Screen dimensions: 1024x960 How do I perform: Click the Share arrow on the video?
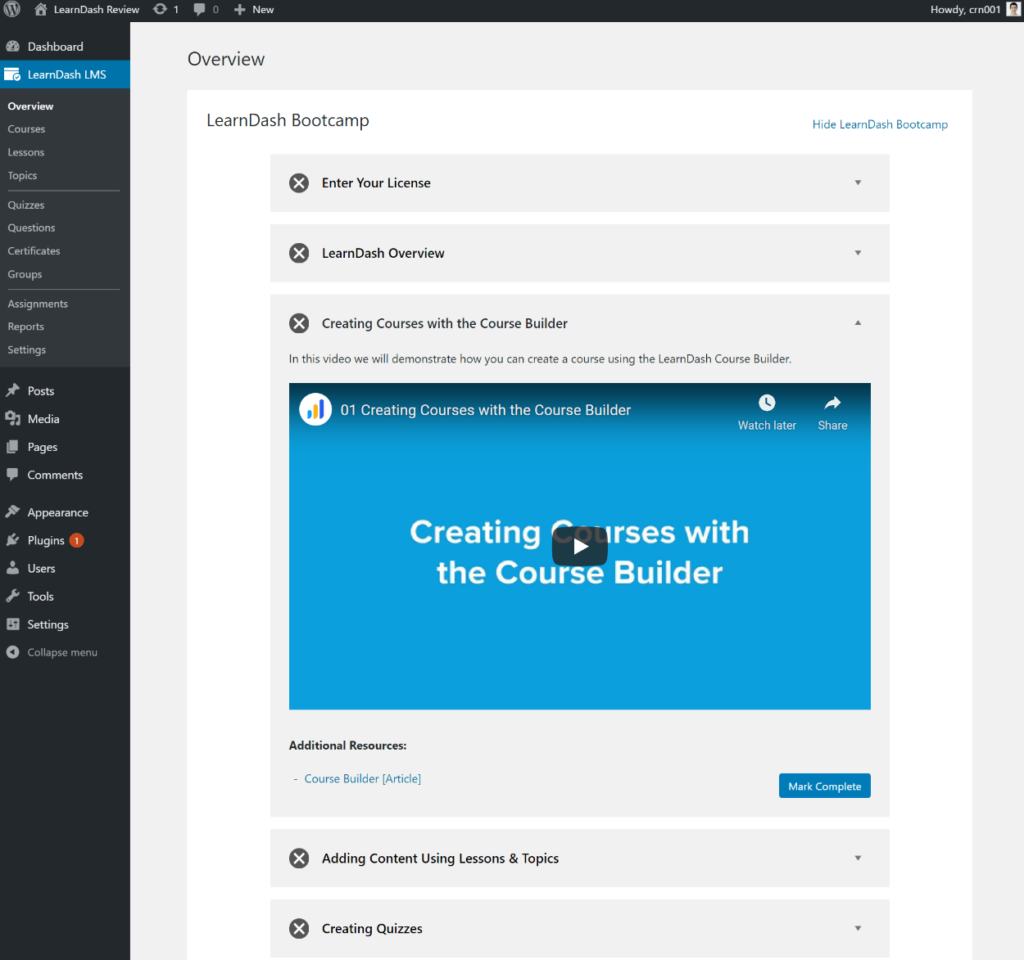(x=832, y=403)
